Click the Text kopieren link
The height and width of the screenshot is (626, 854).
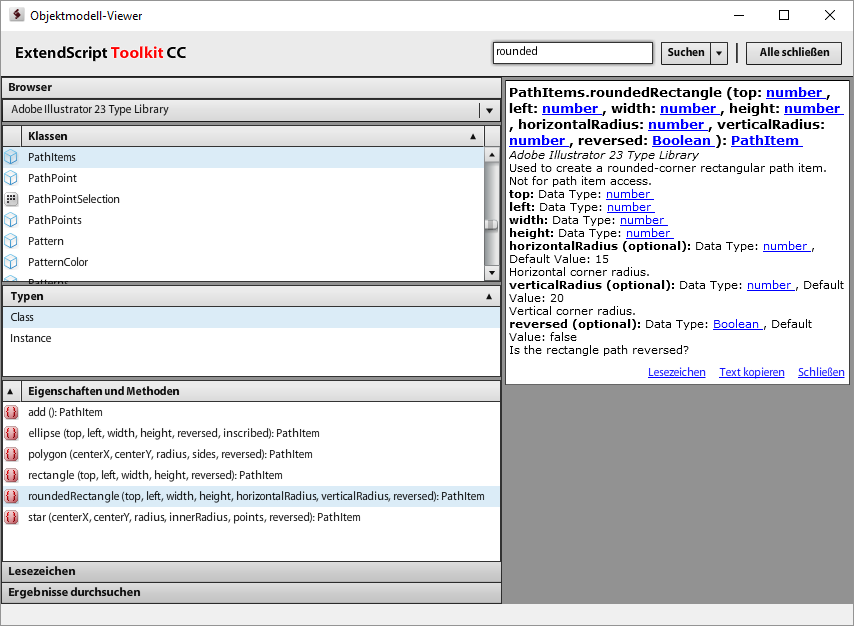(x=752, y=372)
